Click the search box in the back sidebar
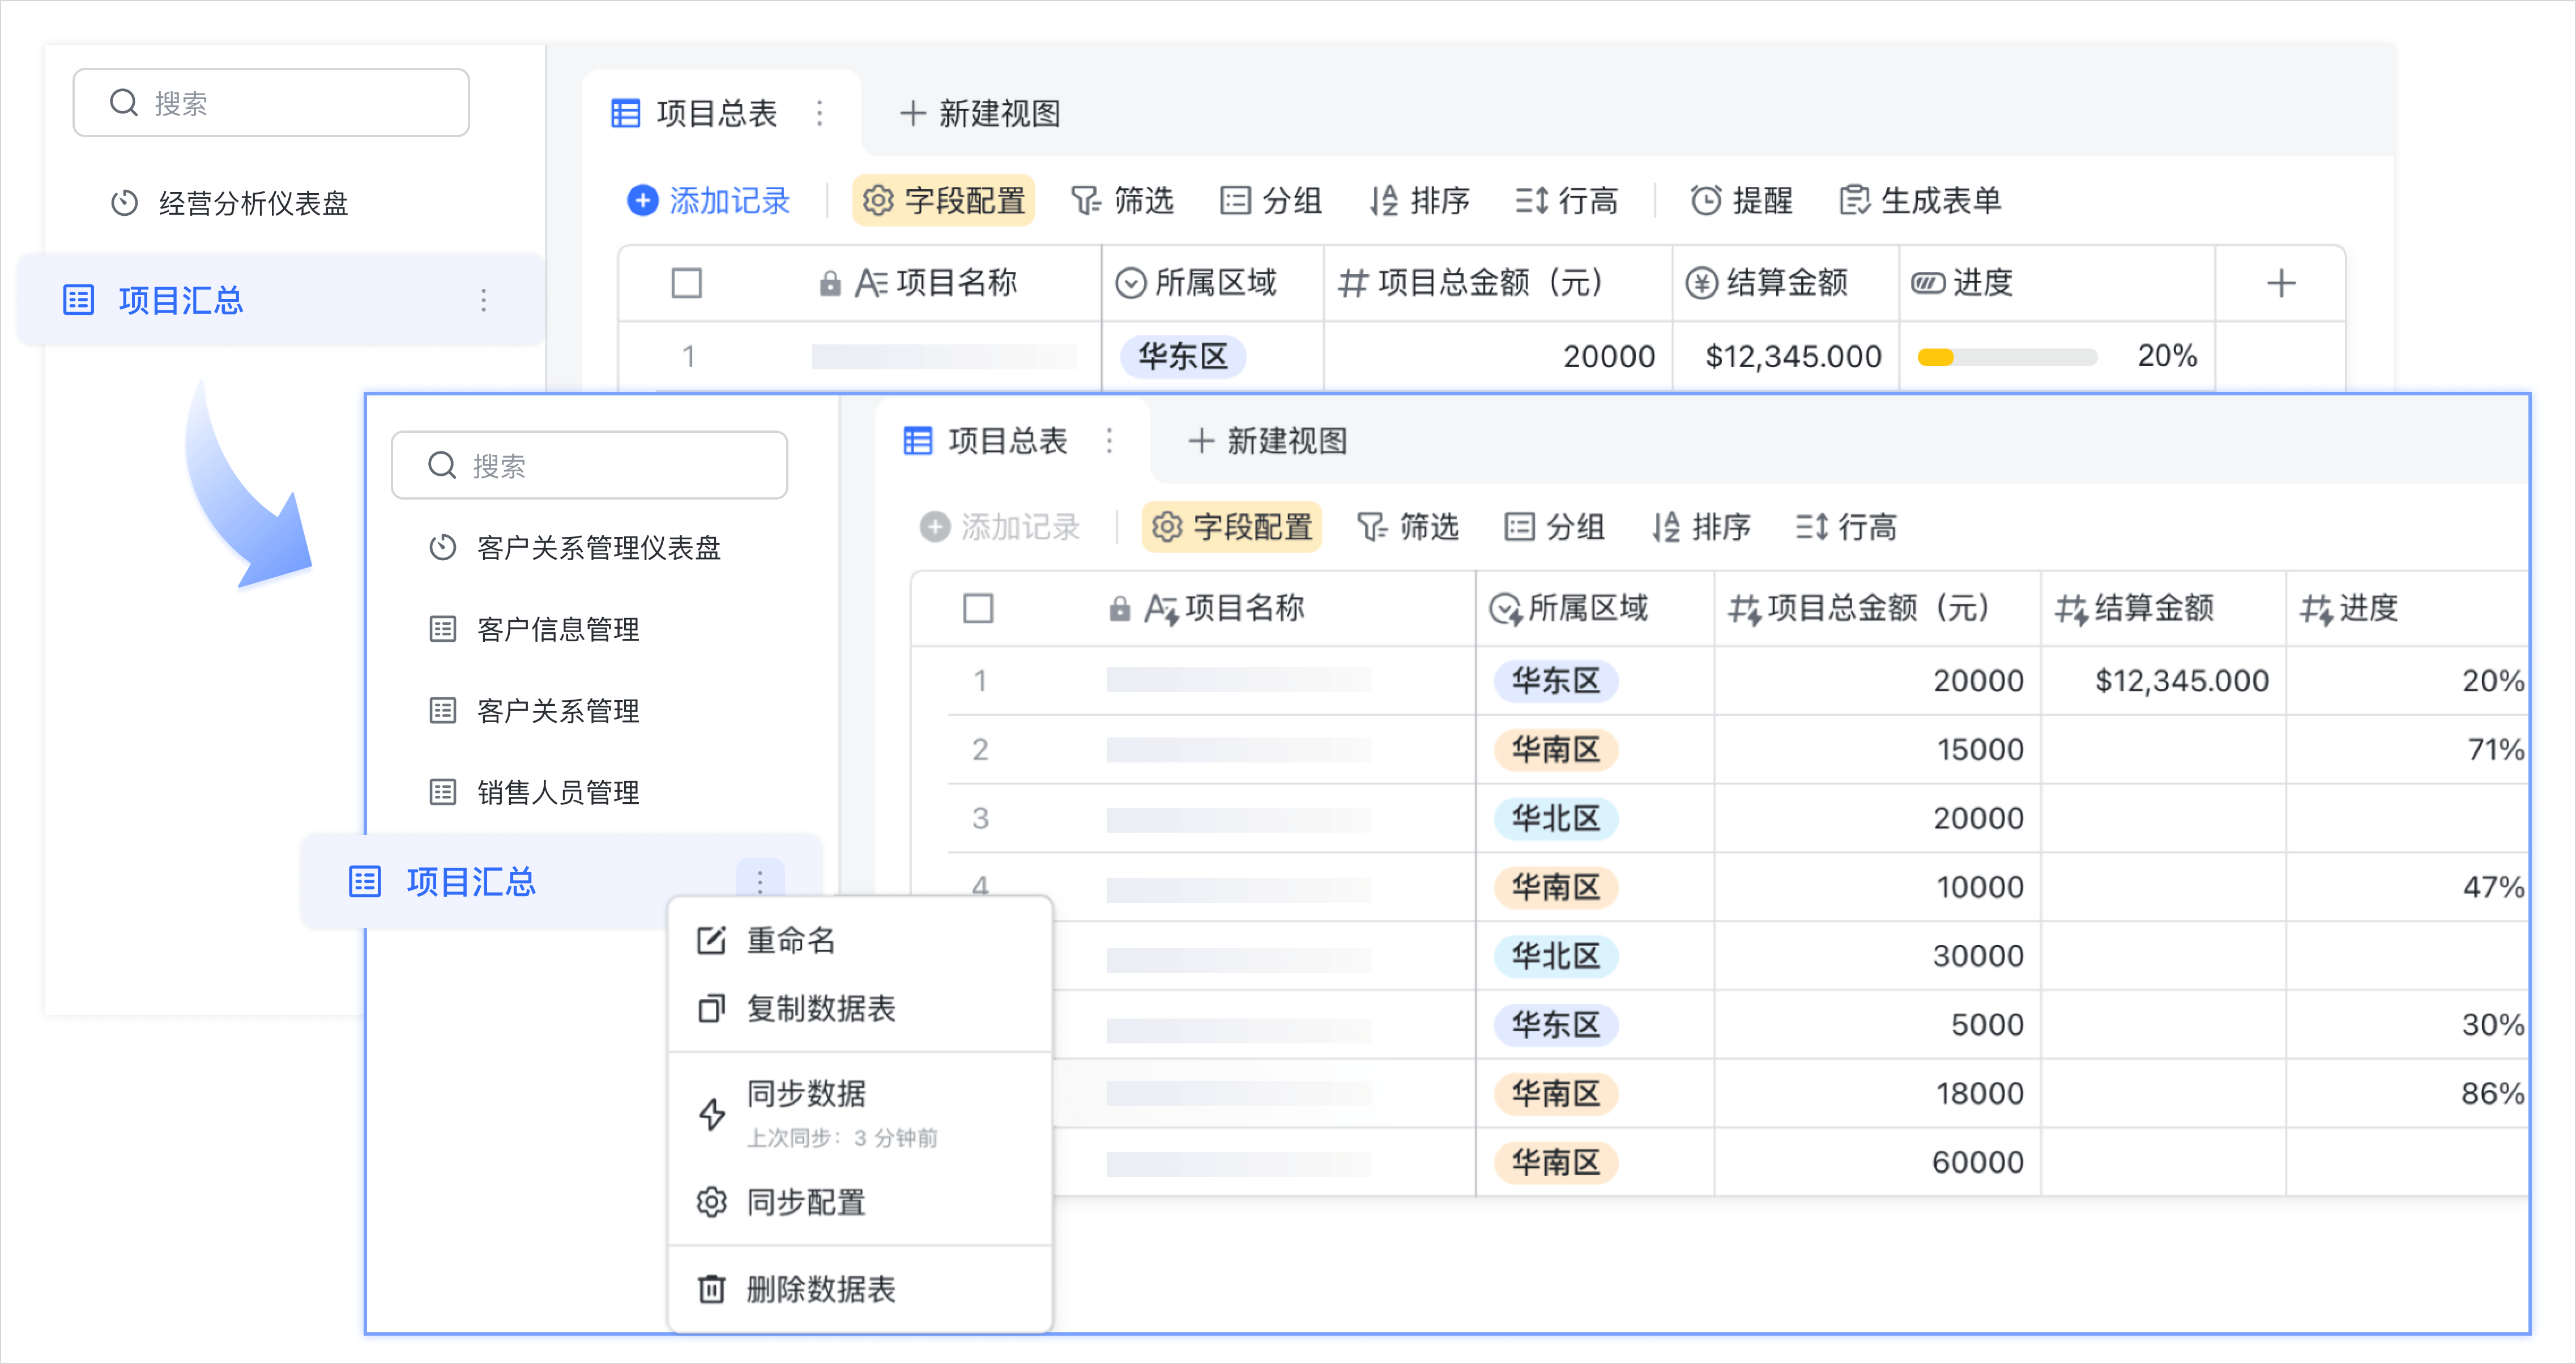This screenshot has height=1364, width=2576. (271, 103)
